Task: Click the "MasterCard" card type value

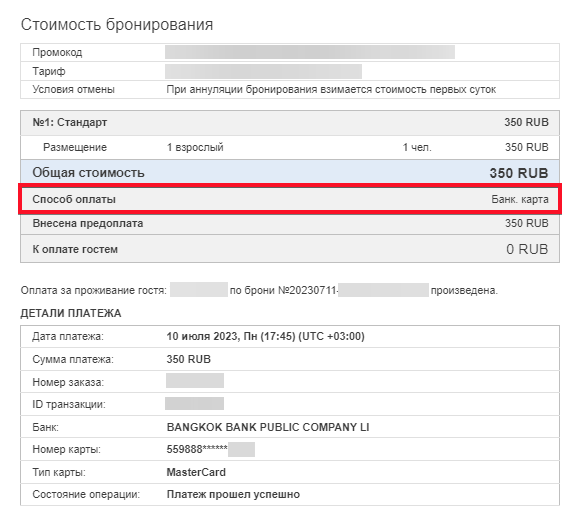Action: [196, 472]
